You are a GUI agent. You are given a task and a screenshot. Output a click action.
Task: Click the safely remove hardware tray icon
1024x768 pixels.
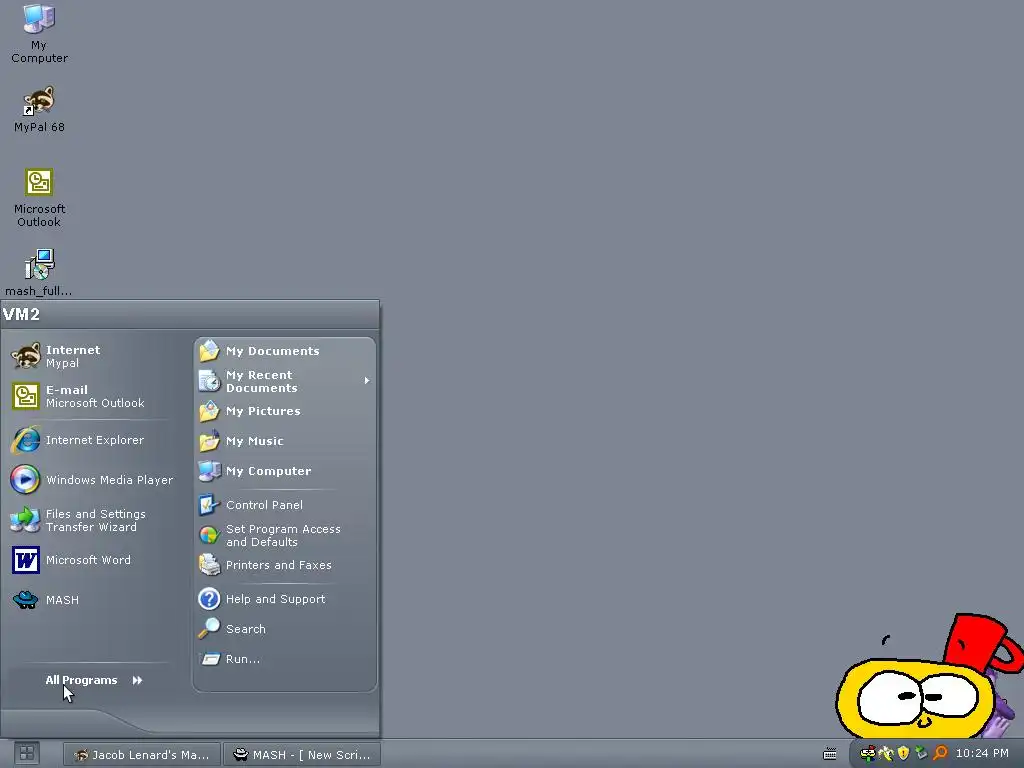pos(921,754)
